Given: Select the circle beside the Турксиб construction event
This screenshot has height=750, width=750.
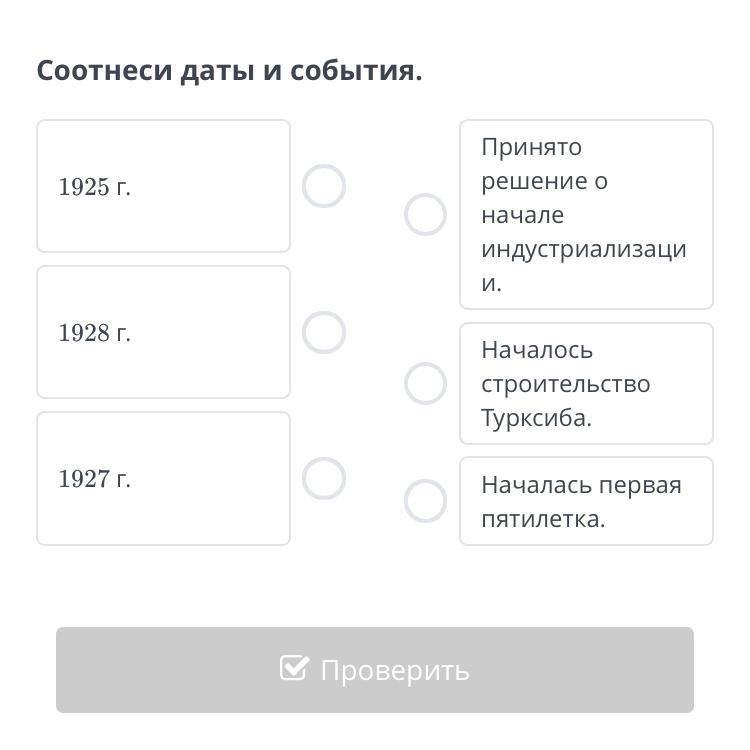Looking at the screenshot, I should [425, 384].
